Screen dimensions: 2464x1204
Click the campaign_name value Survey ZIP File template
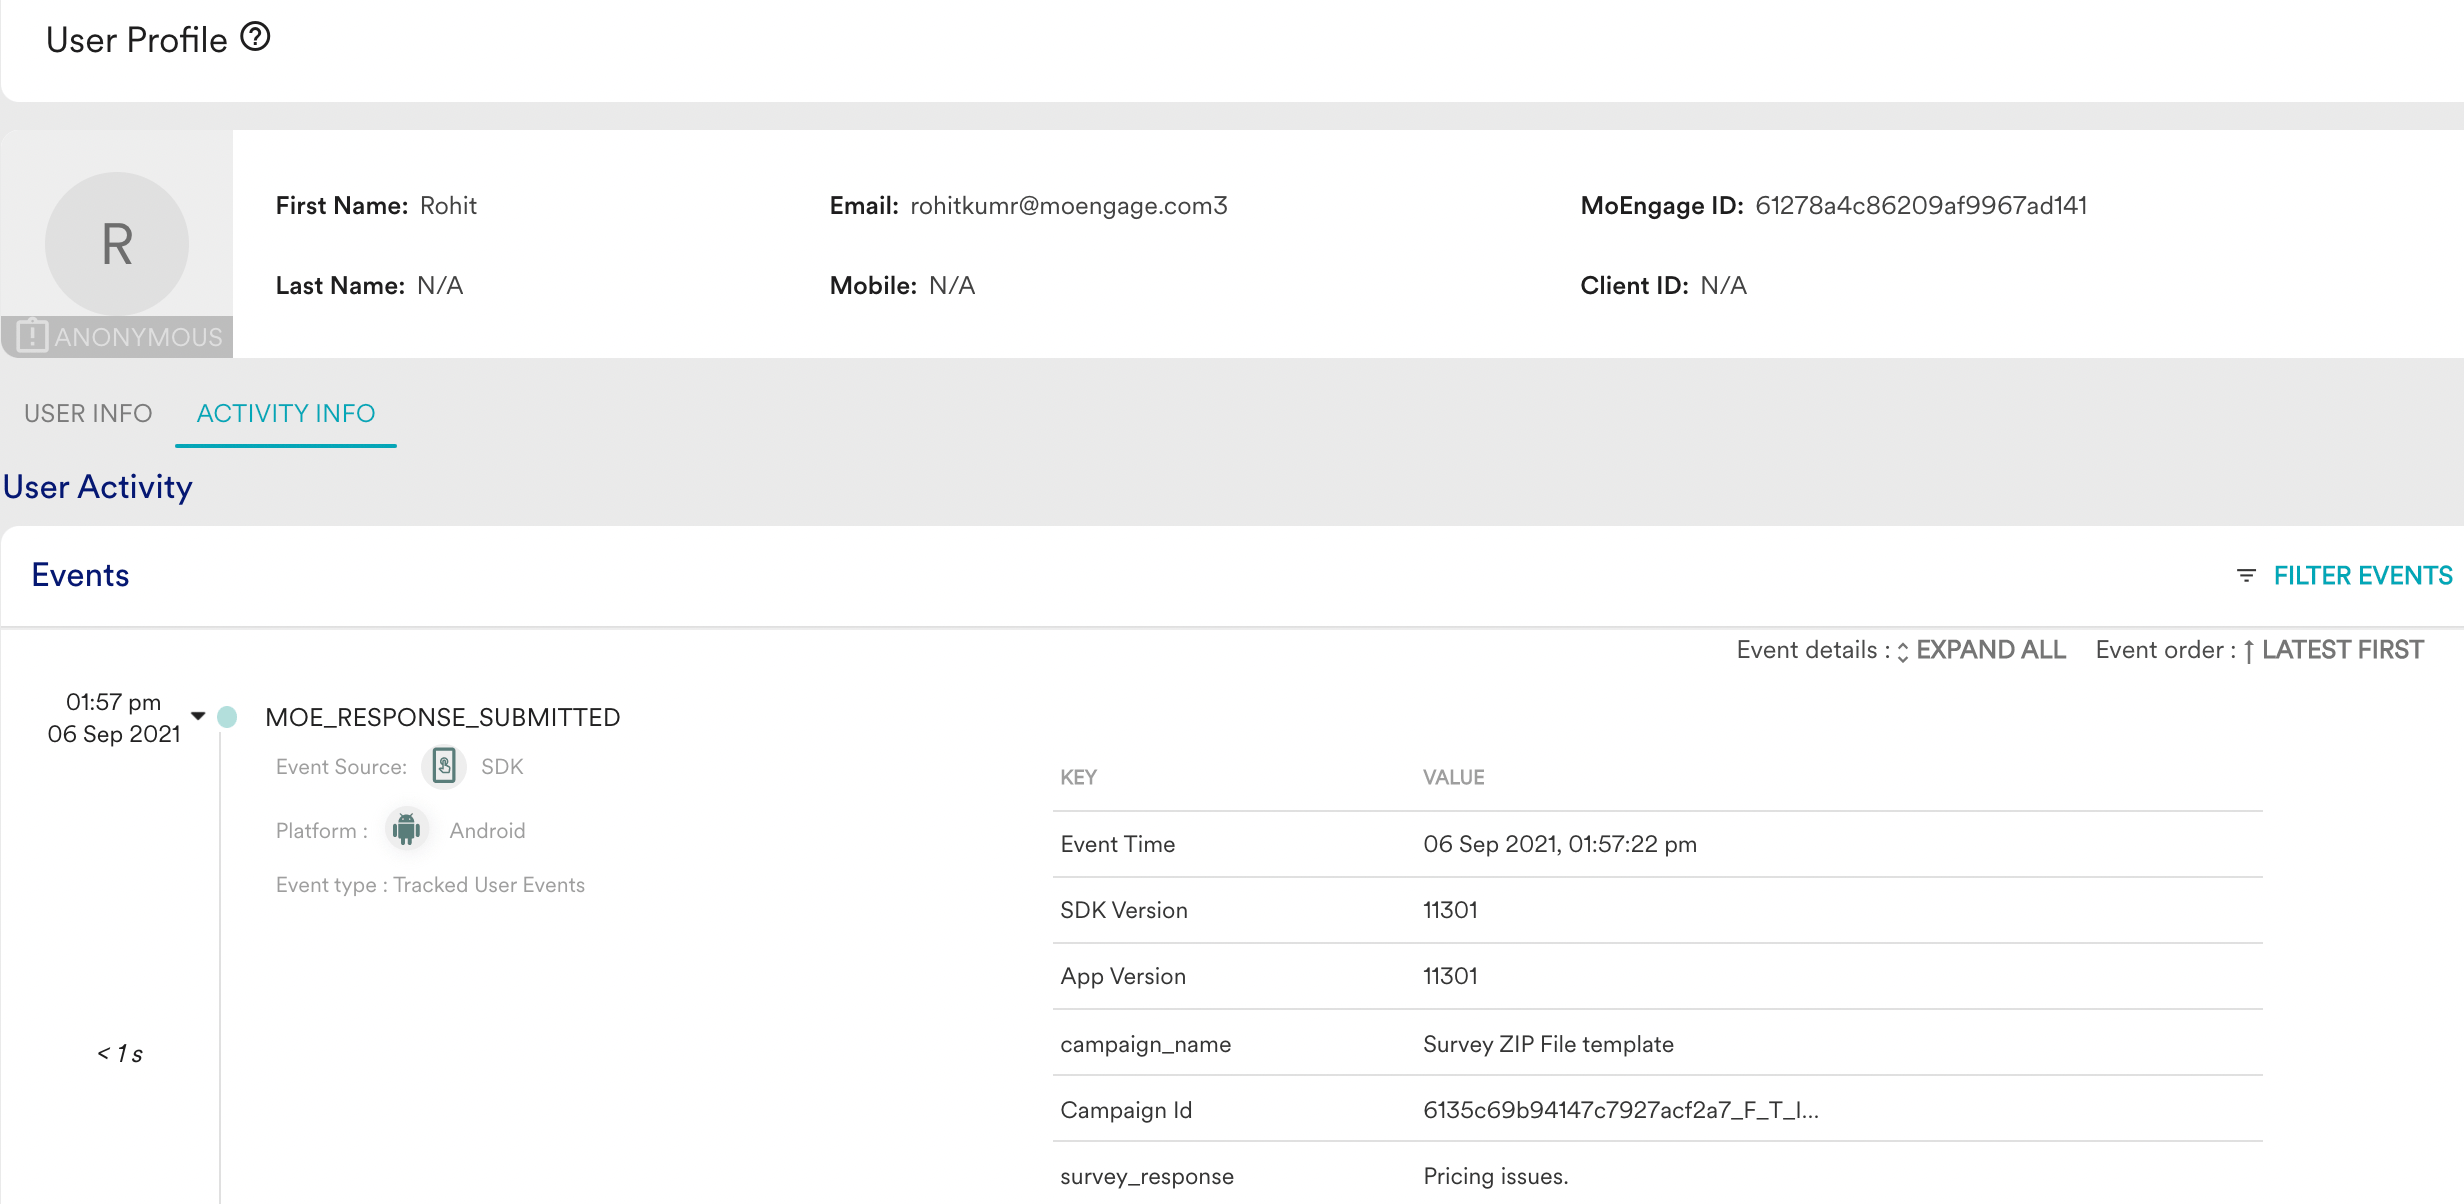click(x=1548, y=1044)
